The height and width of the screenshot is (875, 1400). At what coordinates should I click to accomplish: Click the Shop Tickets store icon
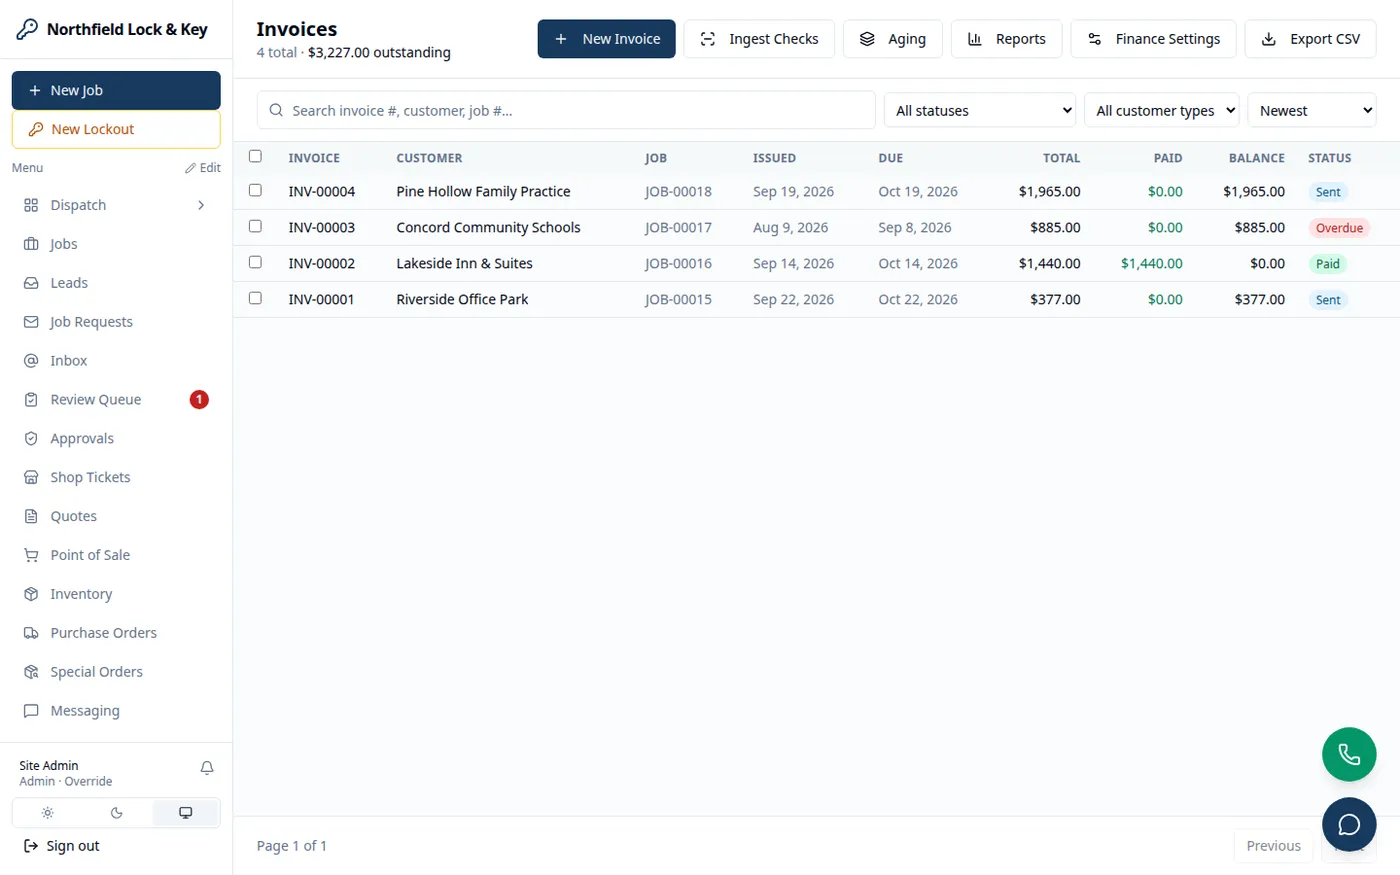[31, 478]
